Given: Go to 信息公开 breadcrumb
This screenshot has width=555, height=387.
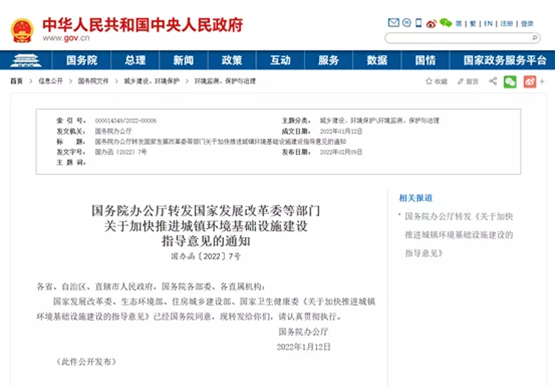Looking at the screenshot, I should click(51, 81).
